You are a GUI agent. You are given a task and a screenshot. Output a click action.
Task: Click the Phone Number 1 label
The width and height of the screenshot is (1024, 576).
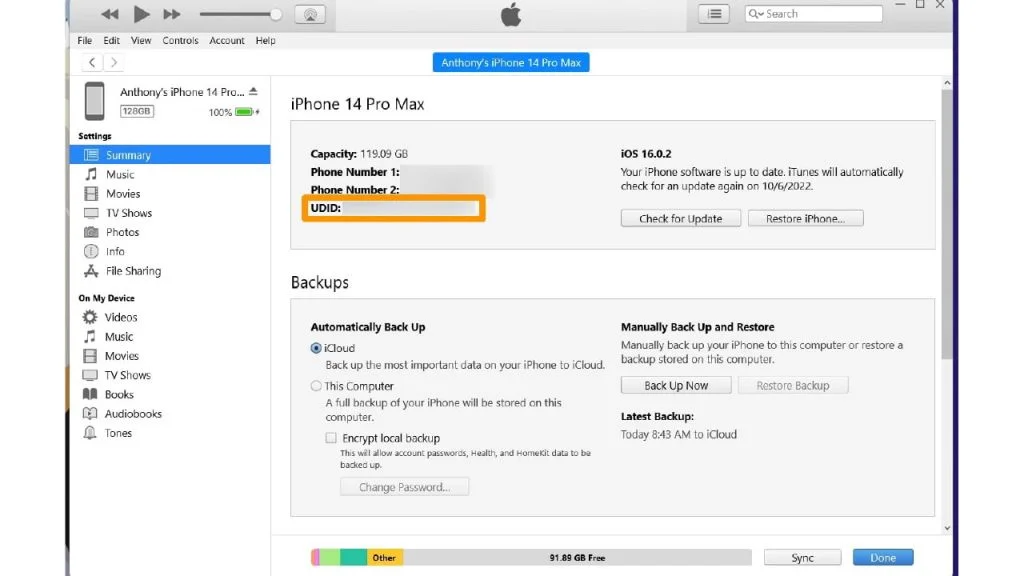(x=355, y=172)
